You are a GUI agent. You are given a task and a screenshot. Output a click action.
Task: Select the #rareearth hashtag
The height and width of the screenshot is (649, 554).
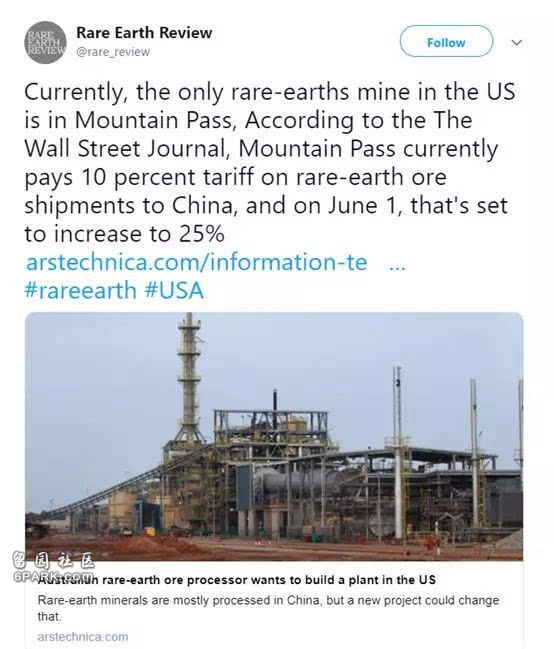pos(80,290)
